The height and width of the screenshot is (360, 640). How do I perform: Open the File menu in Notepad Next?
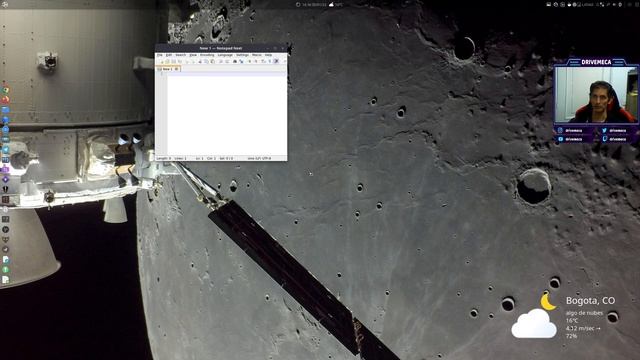click(x=160, y=55)
